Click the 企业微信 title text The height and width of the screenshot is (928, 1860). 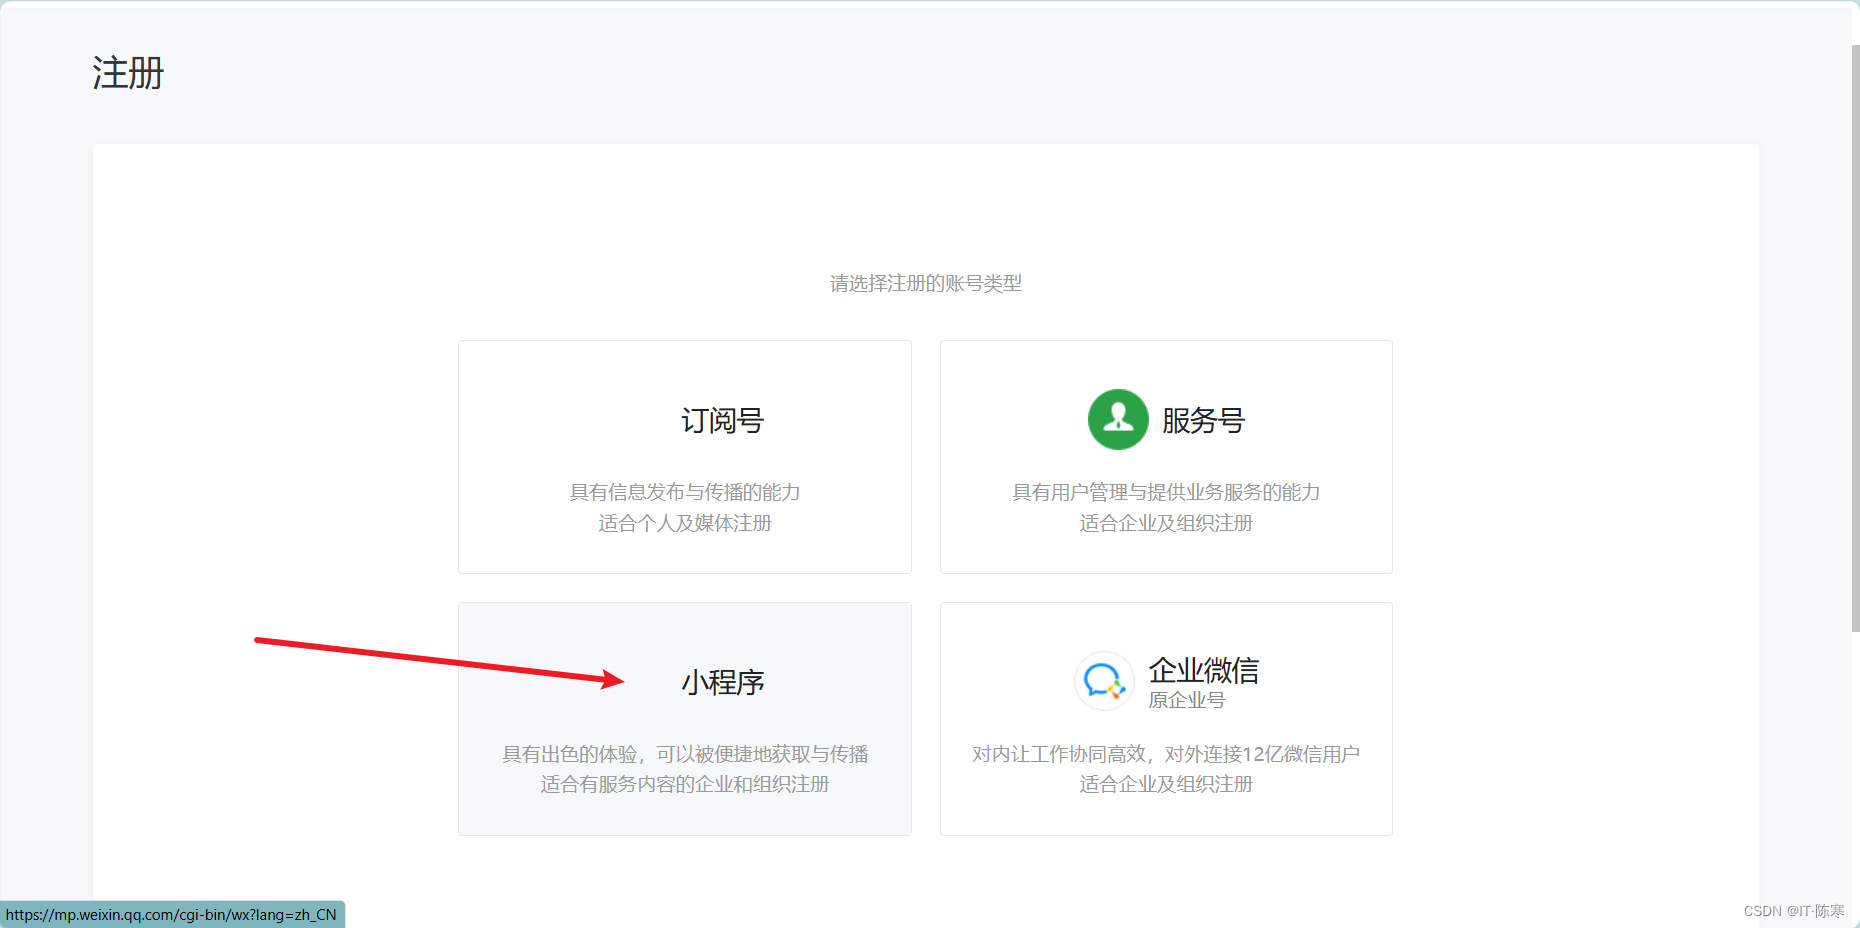coord(1204,670)
